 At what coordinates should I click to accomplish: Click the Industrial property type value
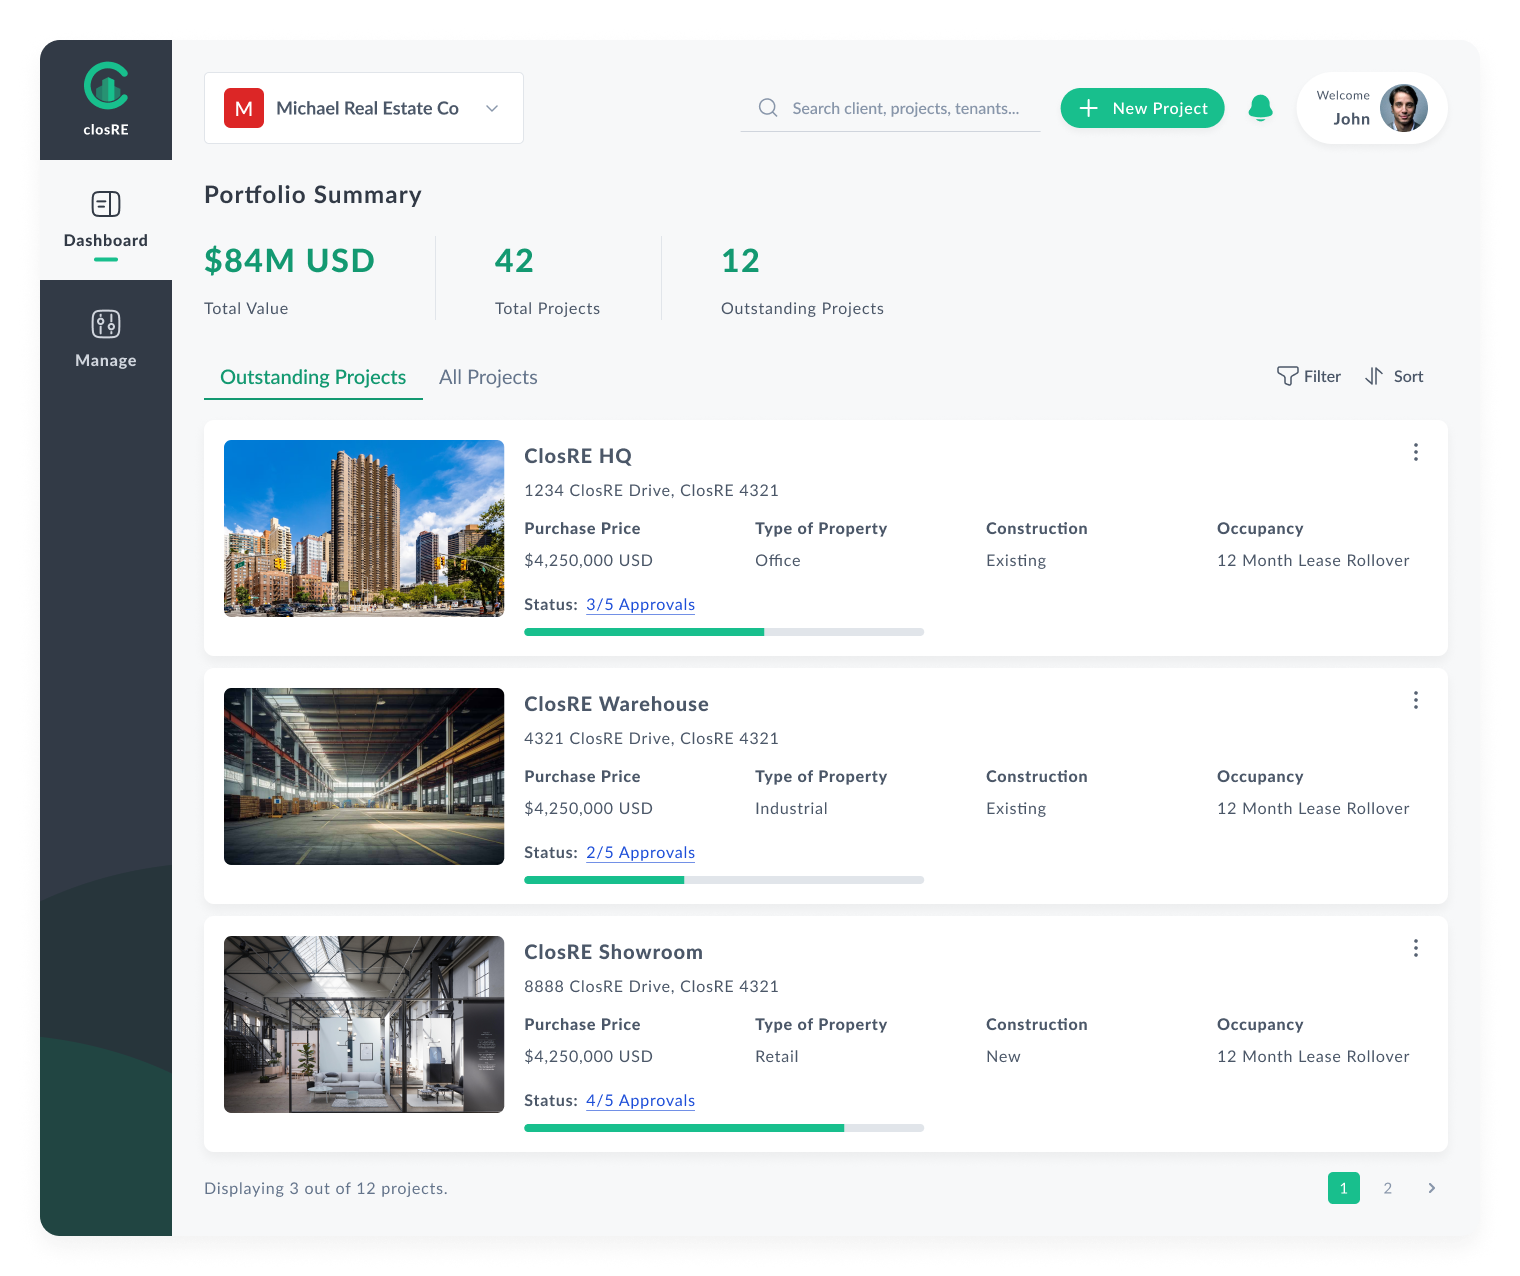coord(792,808)
